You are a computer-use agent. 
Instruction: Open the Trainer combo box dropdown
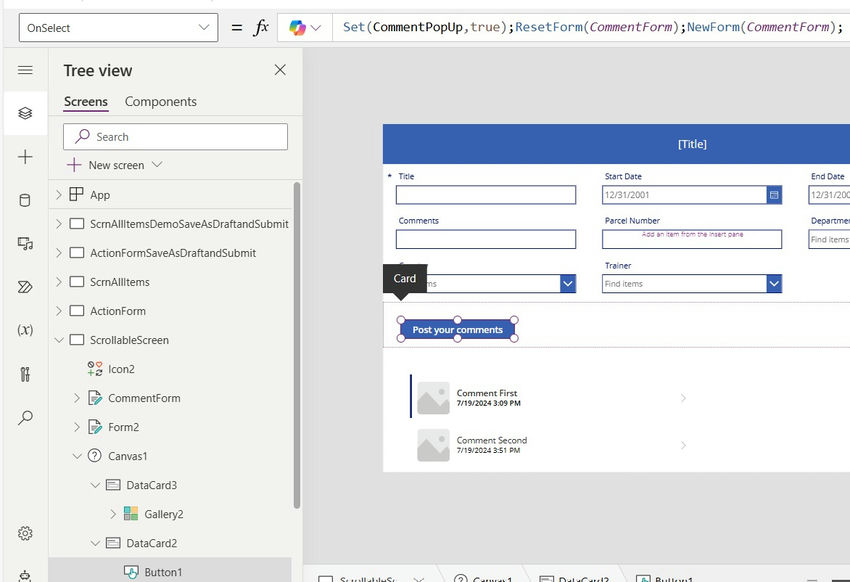(774, 283)
